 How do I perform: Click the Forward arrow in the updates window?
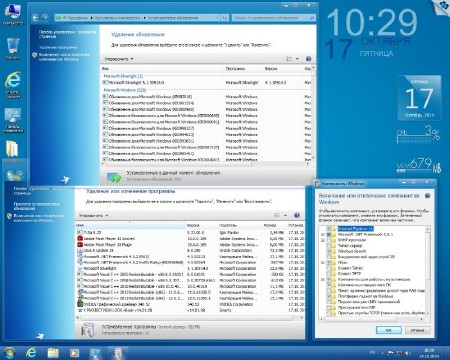click(45, 17)
